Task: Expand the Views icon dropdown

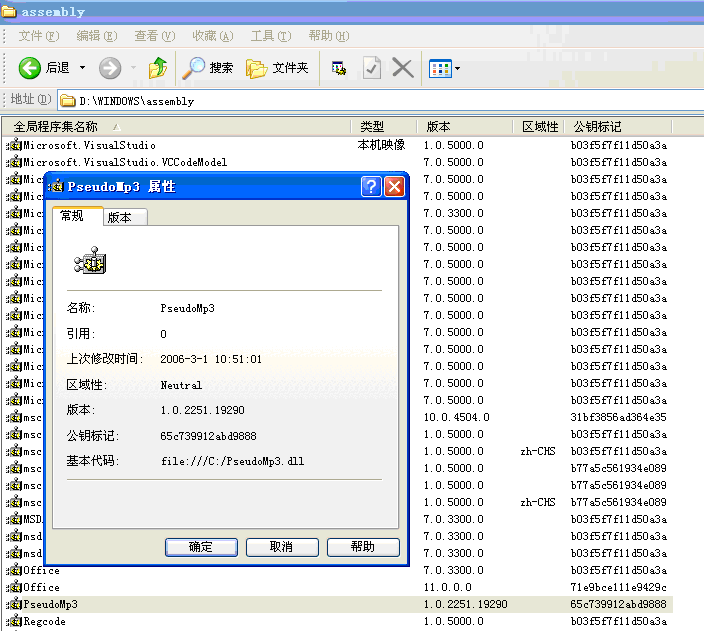Action: coord(458,69)
